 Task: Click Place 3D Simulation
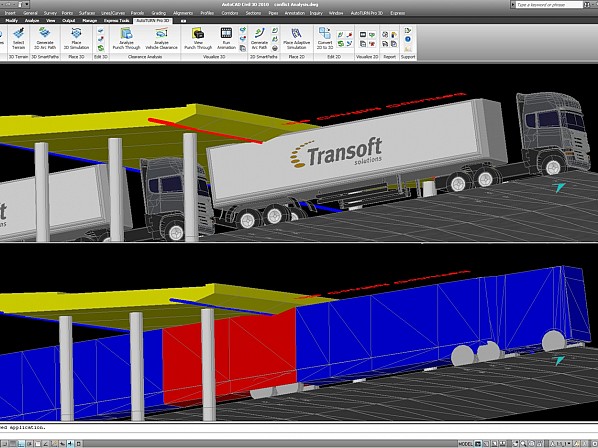tap(76, 39)
